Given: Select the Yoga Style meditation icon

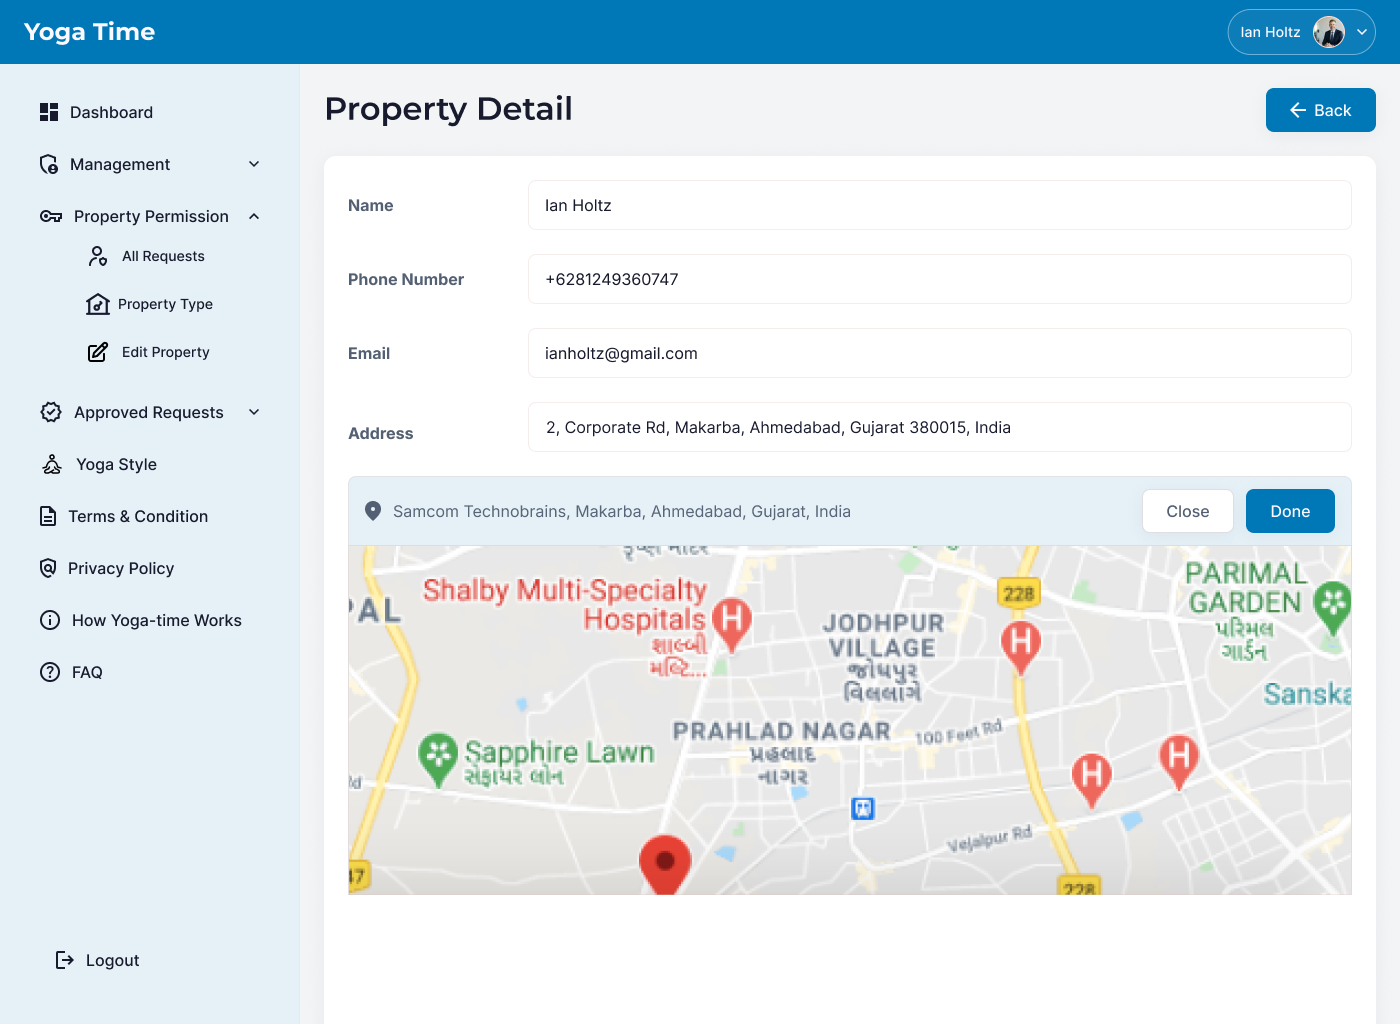Looking at the screenshot, I should point(52,464).
